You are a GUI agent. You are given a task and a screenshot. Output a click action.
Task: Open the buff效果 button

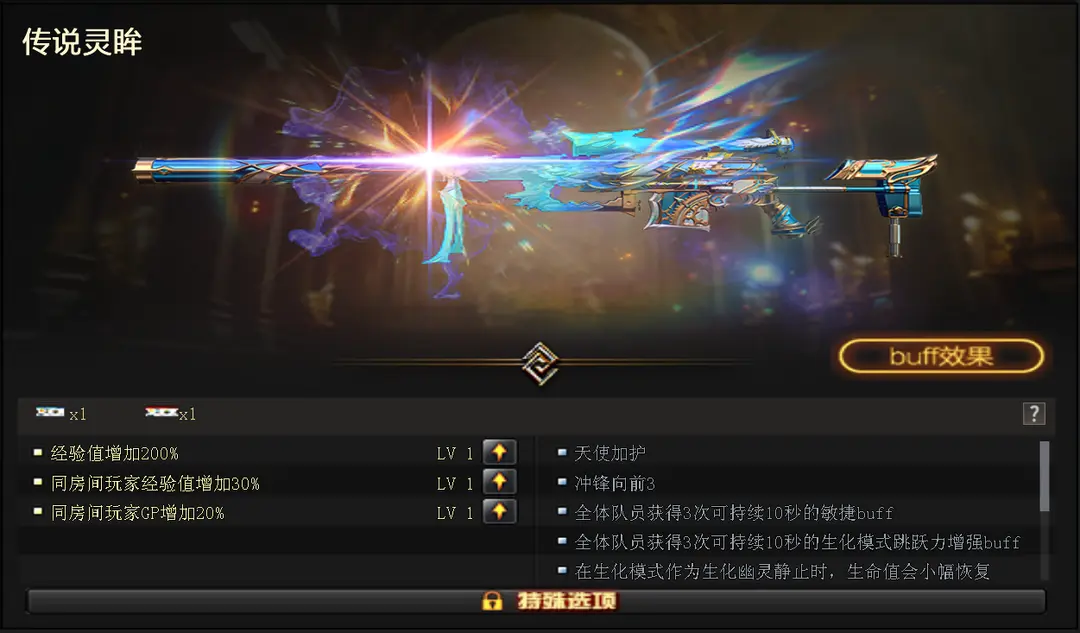tap(941, 356)
